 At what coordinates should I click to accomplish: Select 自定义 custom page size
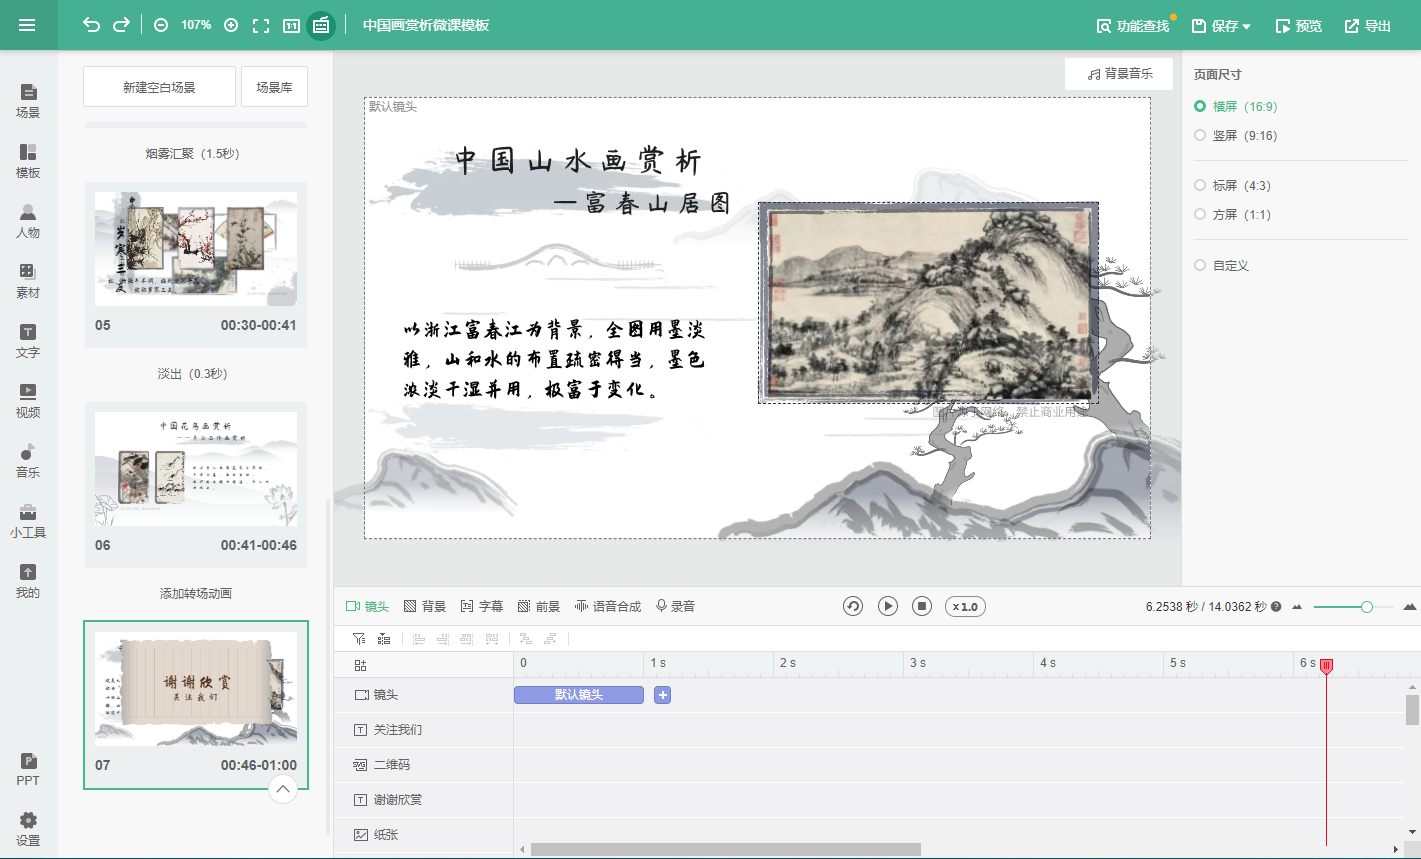[1221, 265]
